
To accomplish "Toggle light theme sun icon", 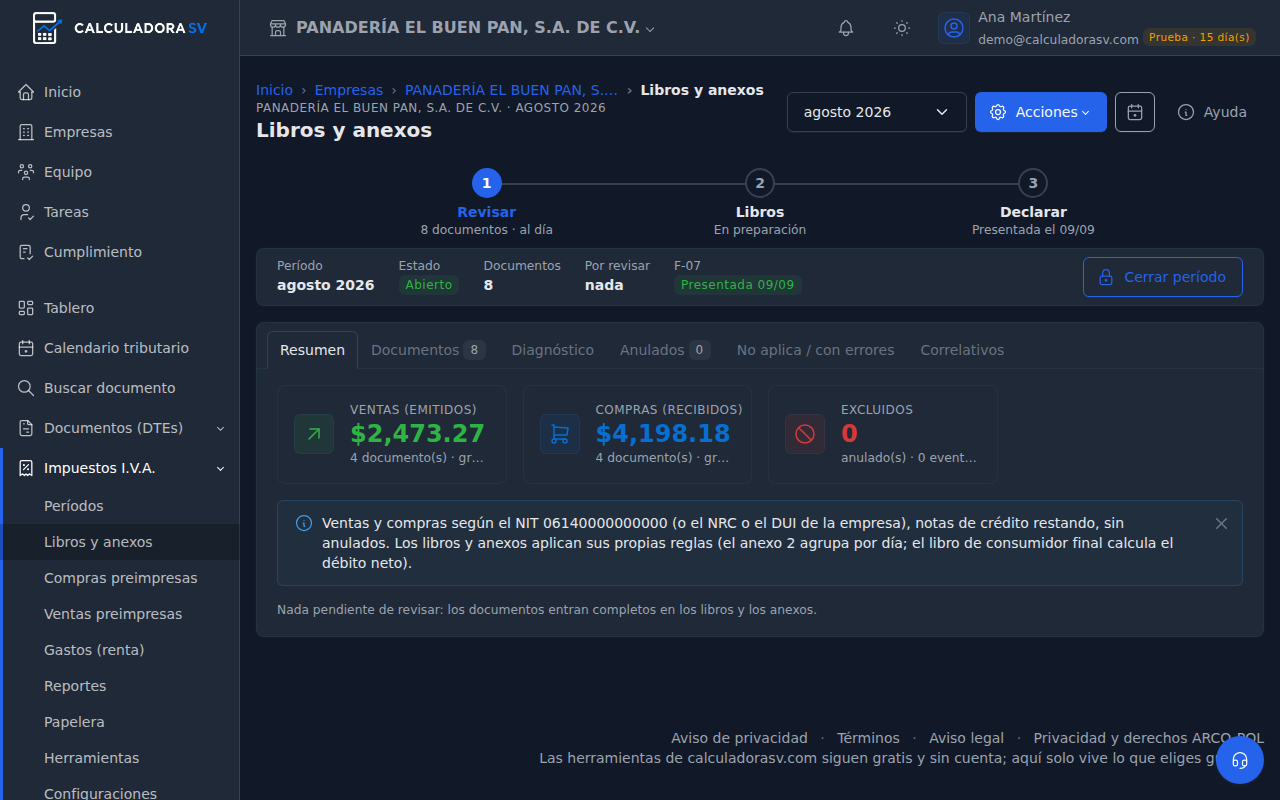I will click(x=902, y=28).
